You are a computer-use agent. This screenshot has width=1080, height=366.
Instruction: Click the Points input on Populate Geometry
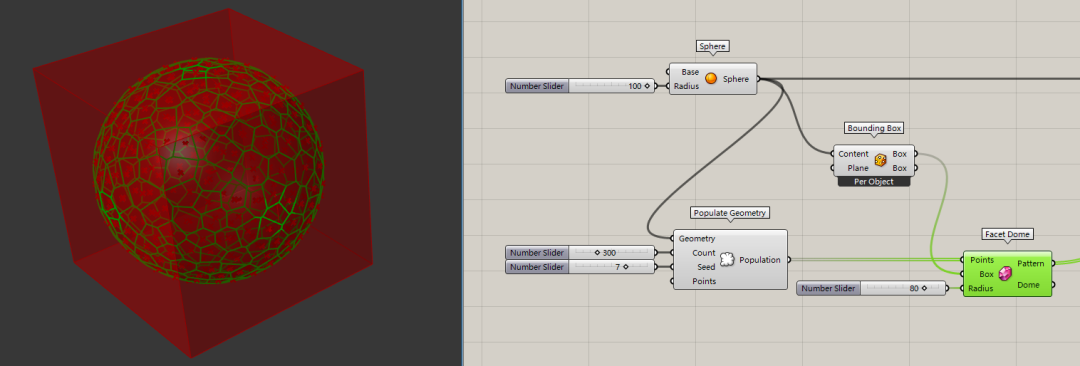[x=703, y=281]
